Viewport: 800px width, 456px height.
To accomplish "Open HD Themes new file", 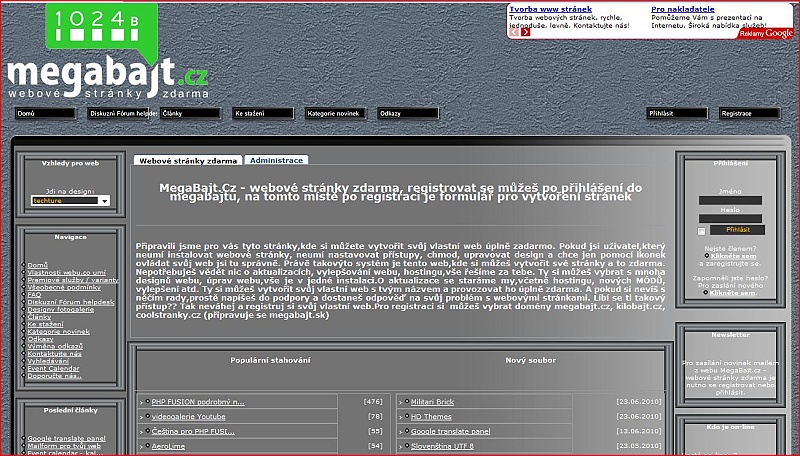I will point(431,417).
